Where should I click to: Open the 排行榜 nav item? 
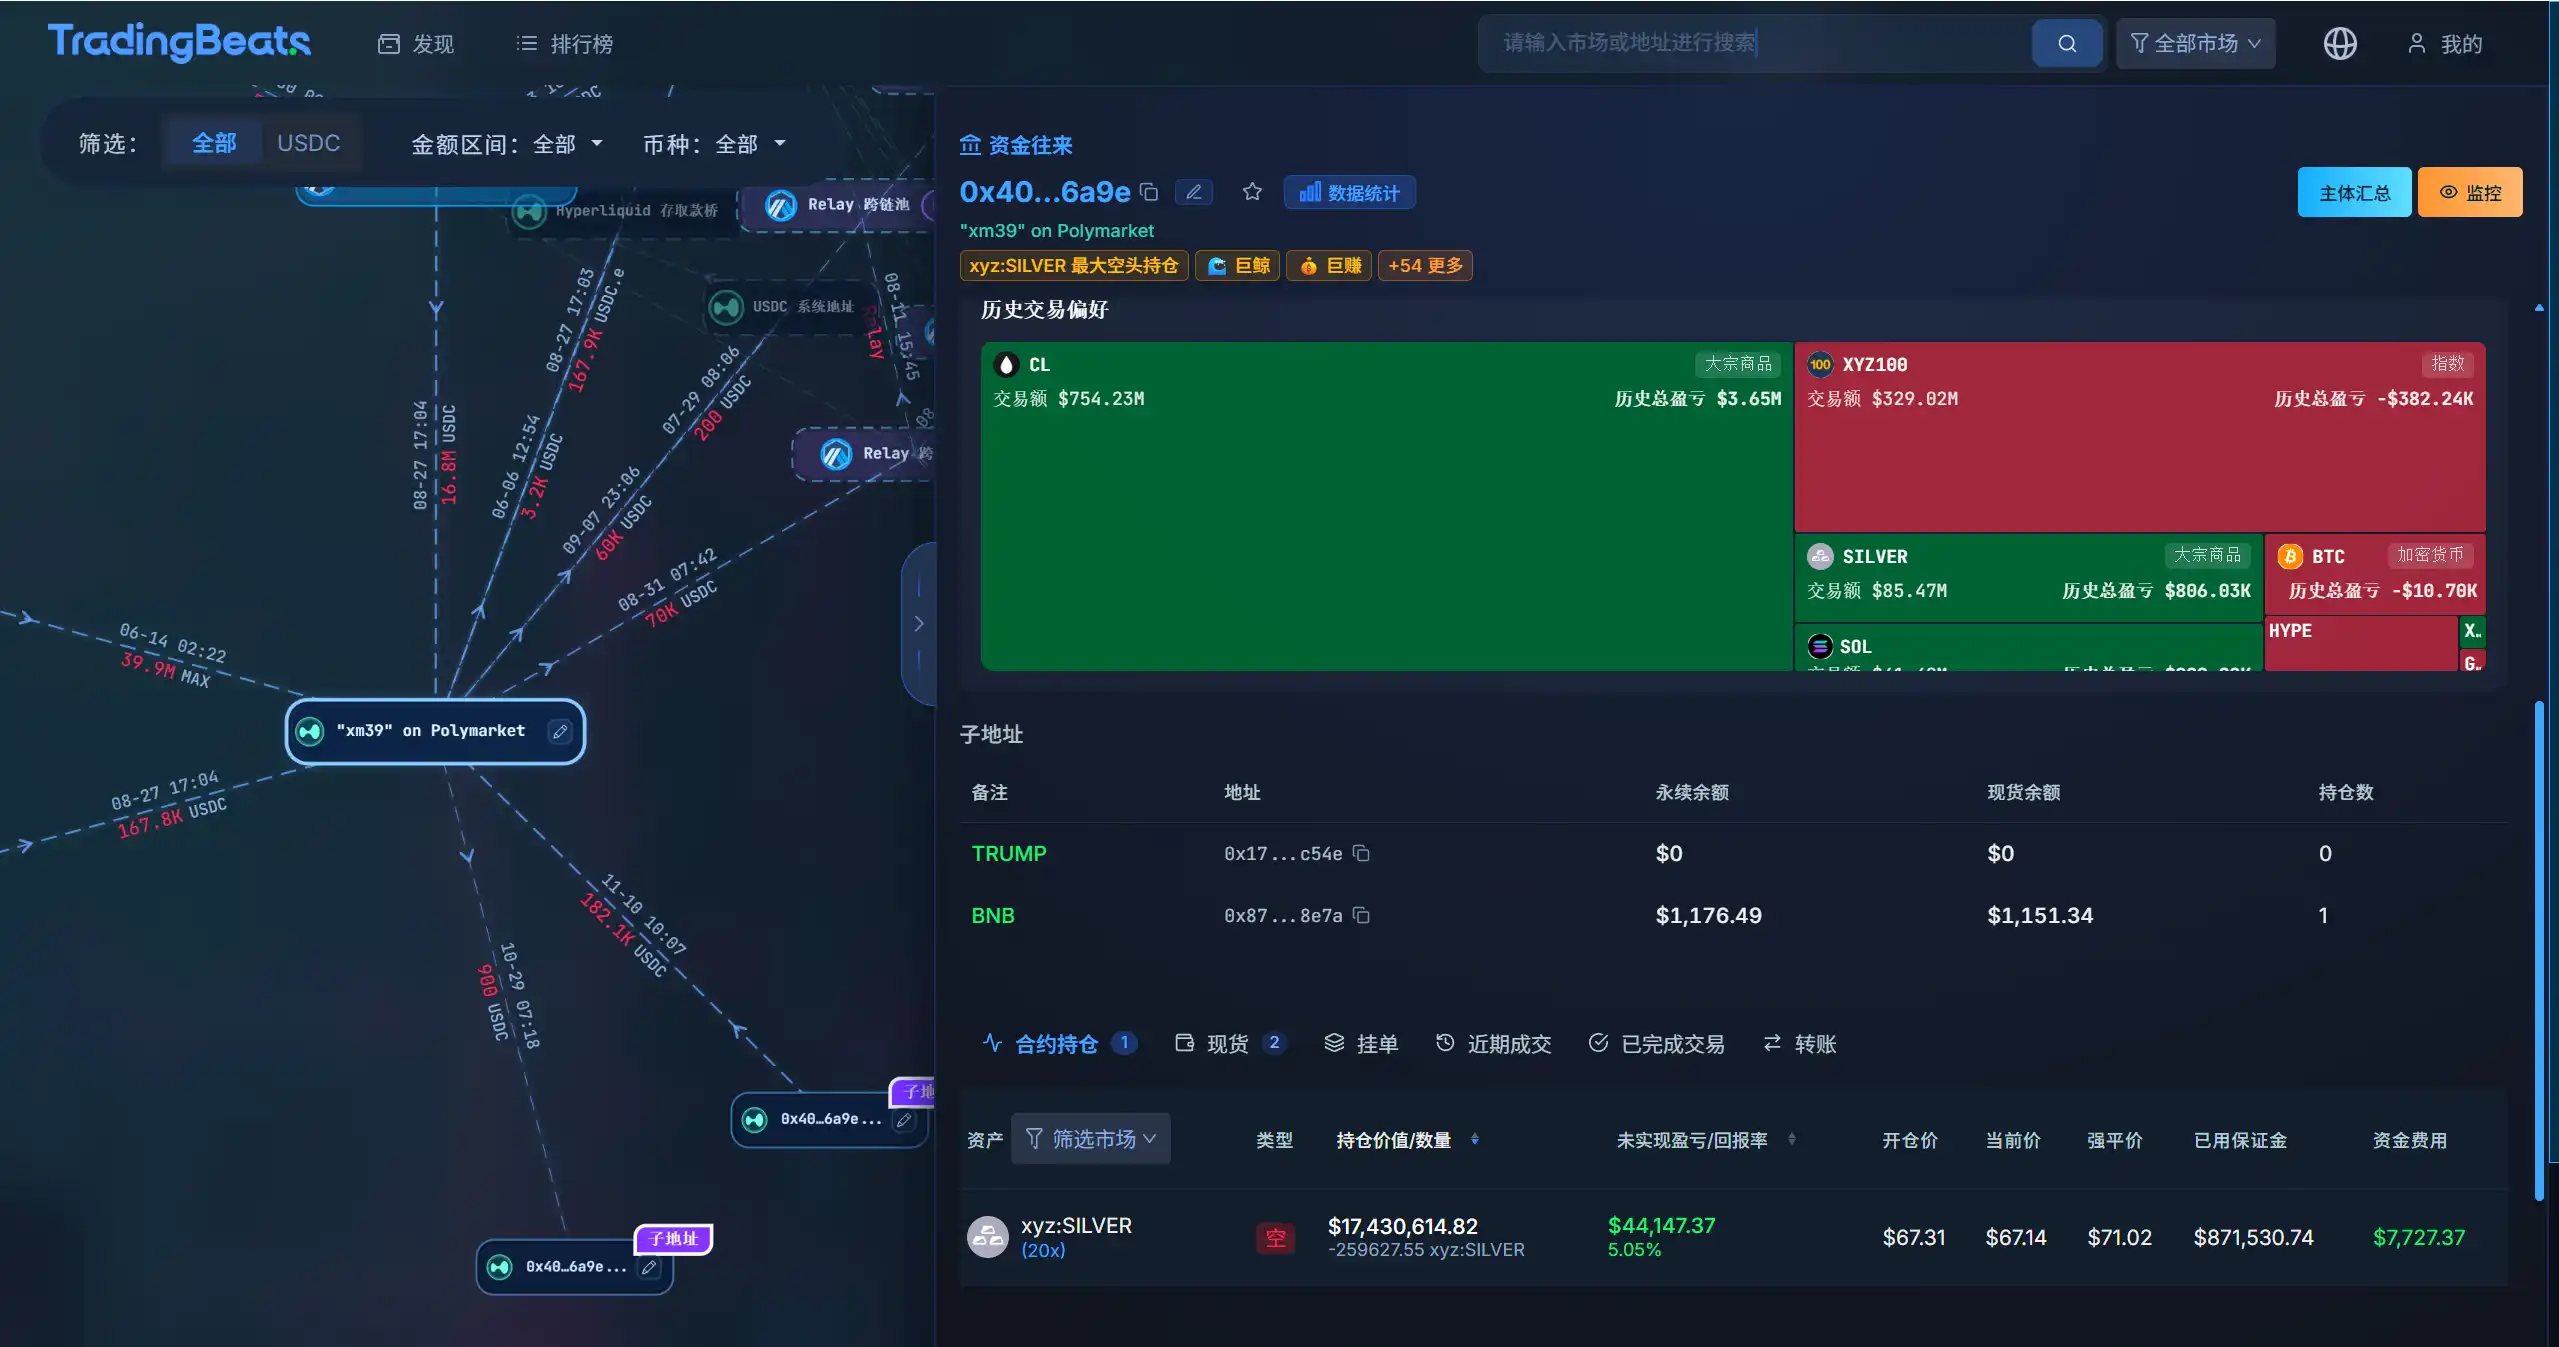[x=565, y=44]
